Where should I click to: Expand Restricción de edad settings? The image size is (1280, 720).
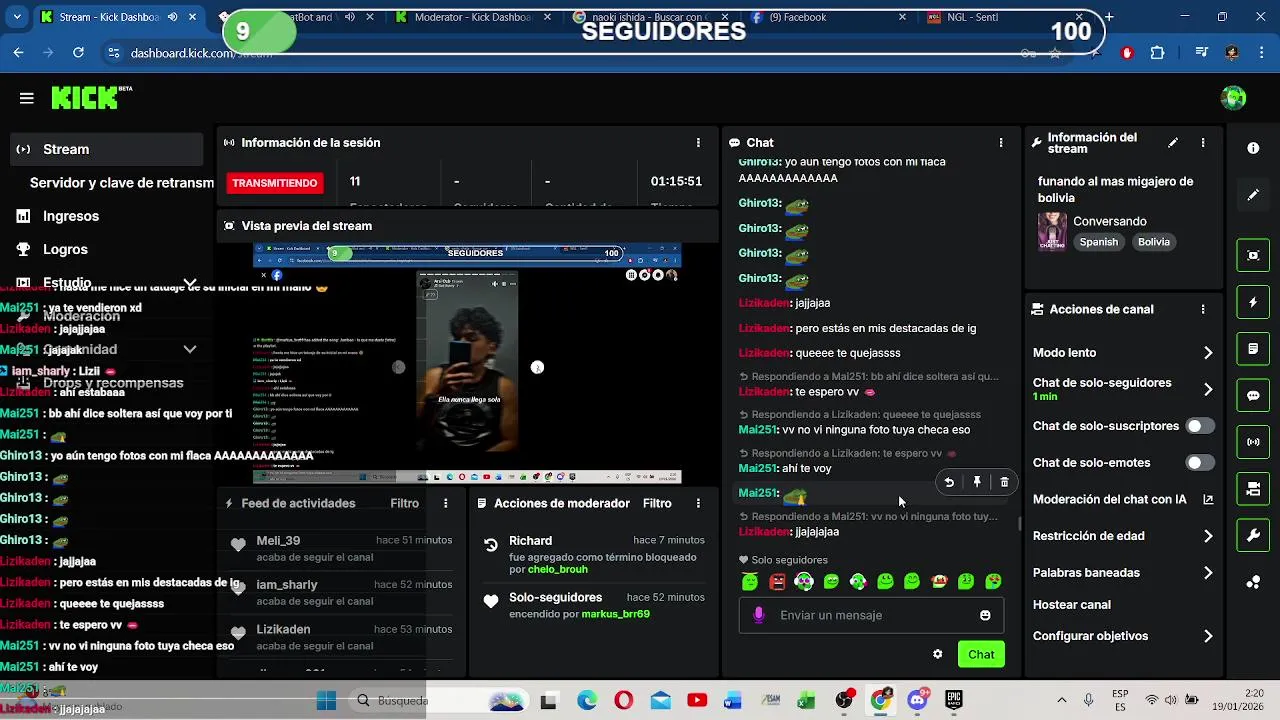[x=1208, y=536]
